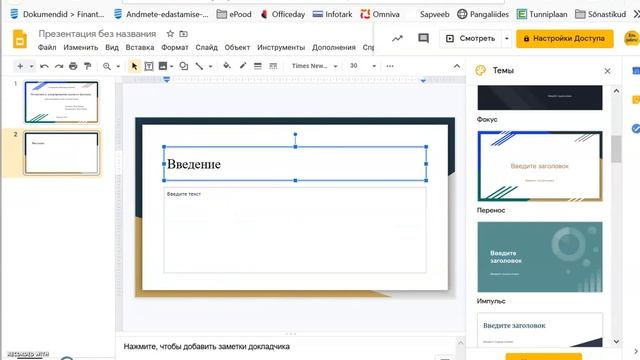This screenshot has height=360, width=640.
Task: Open the Файл menu
Action: (47, 47)
